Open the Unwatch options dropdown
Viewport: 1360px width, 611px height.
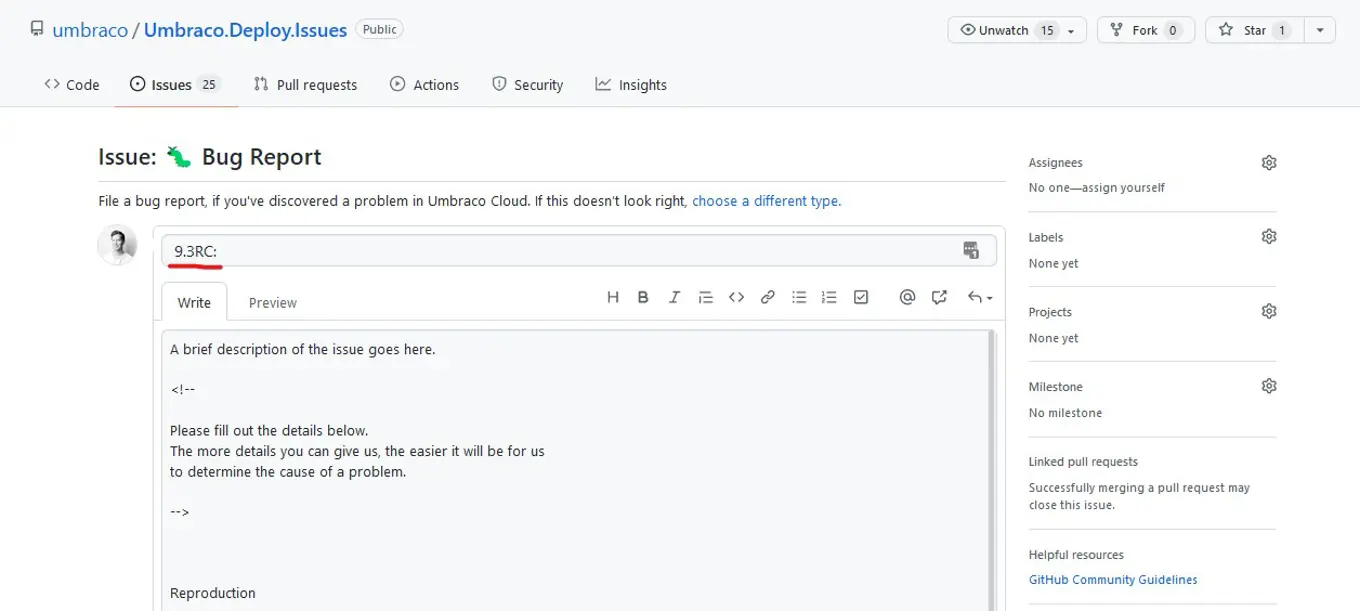(1073, 30)
